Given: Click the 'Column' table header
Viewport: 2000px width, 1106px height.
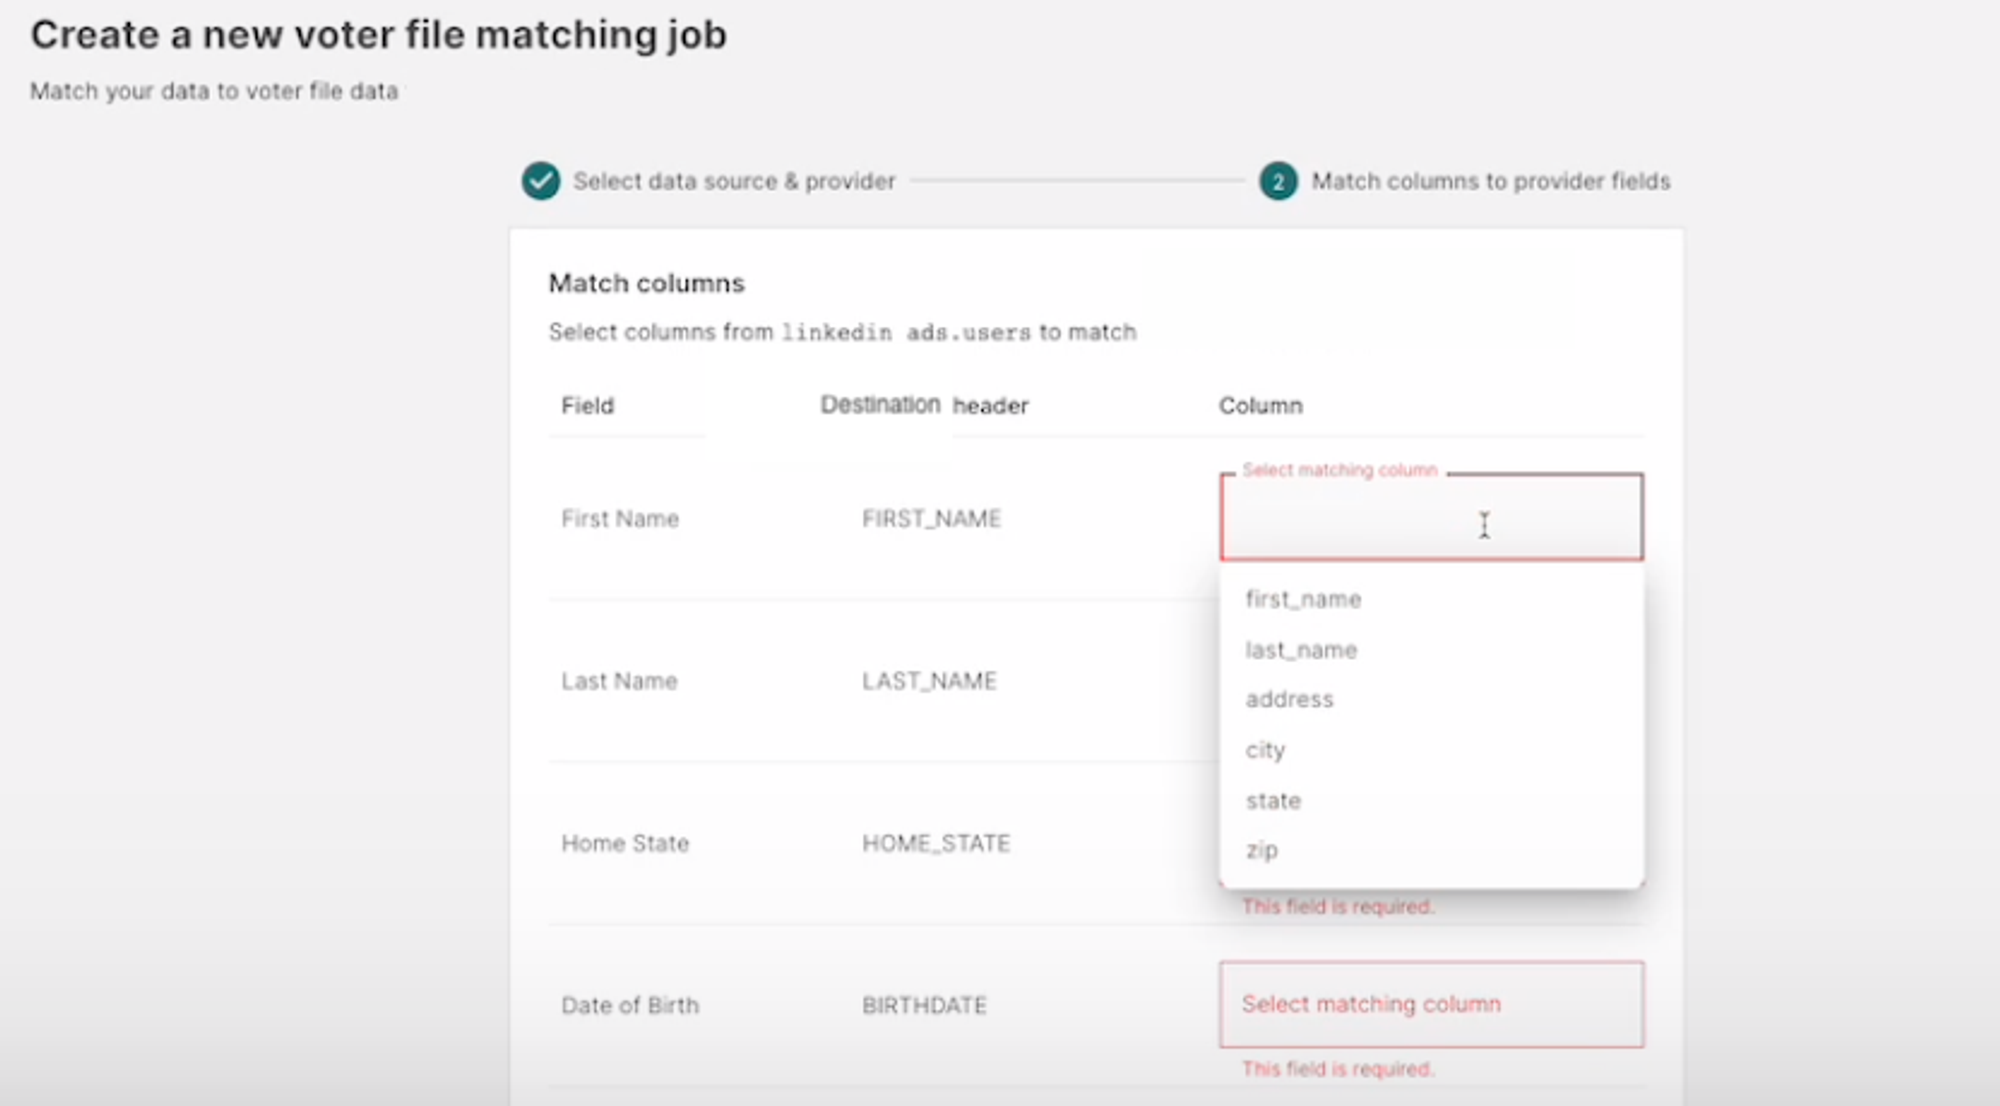Looking at the screenshot, I should pos(1260,405).
